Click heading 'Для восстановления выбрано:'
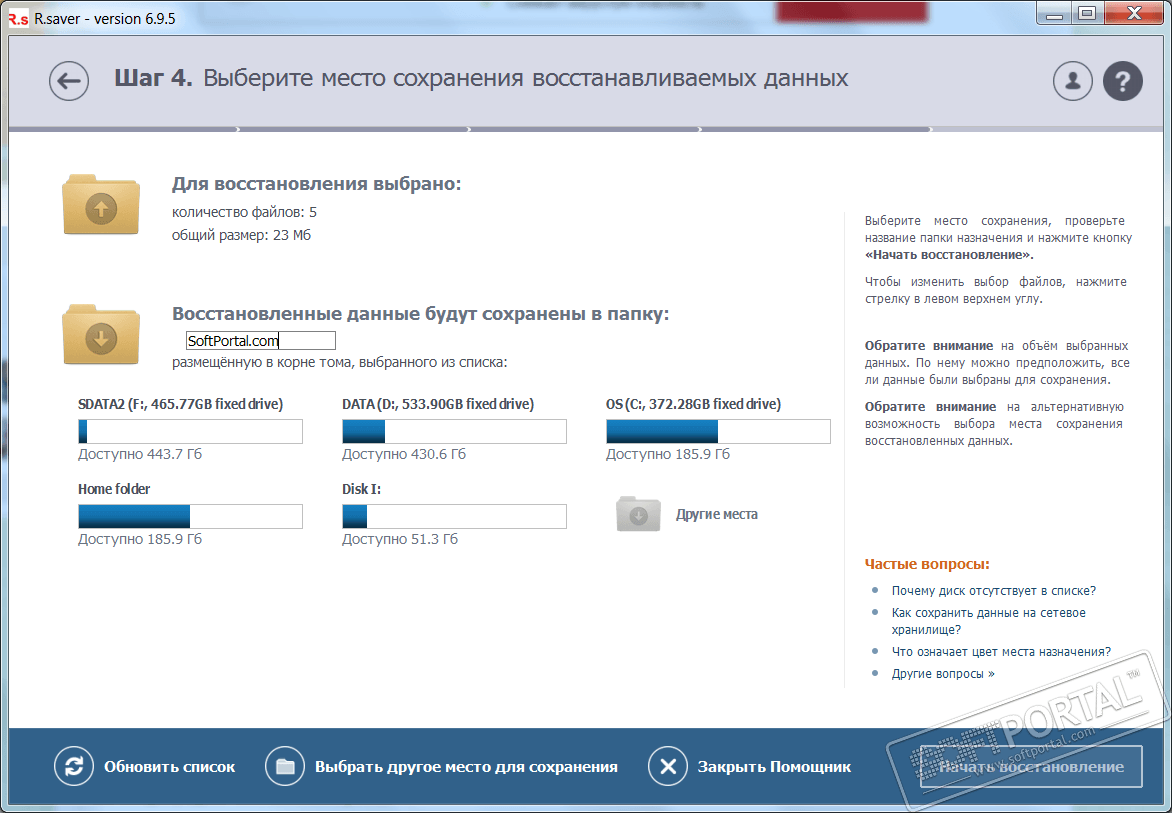The image size is (1172, 813). [317, 184]
